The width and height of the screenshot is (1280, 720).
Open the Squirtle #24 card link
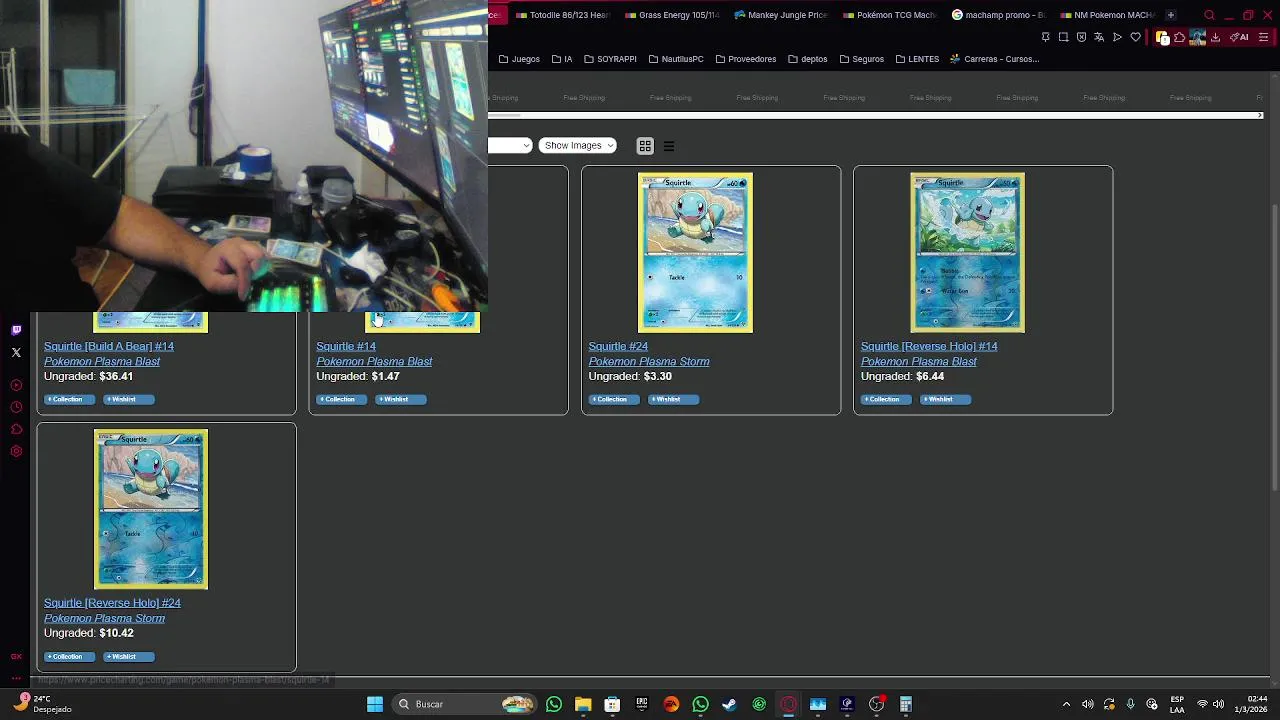(x=618, y=346)
